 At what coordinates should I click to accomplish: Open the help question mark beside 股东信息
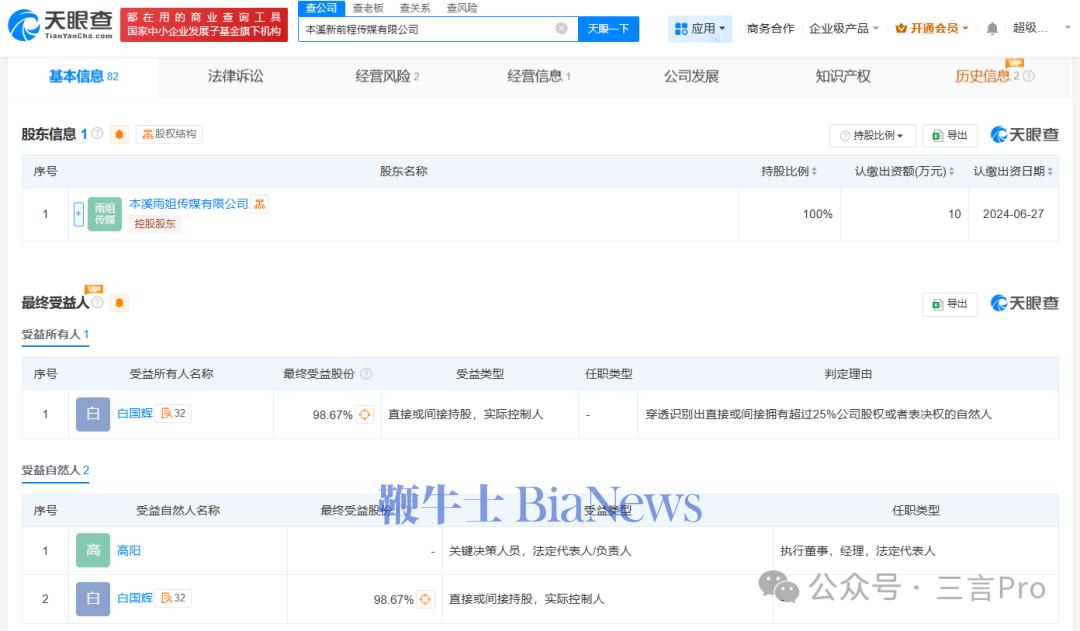[x=98, y=133]
